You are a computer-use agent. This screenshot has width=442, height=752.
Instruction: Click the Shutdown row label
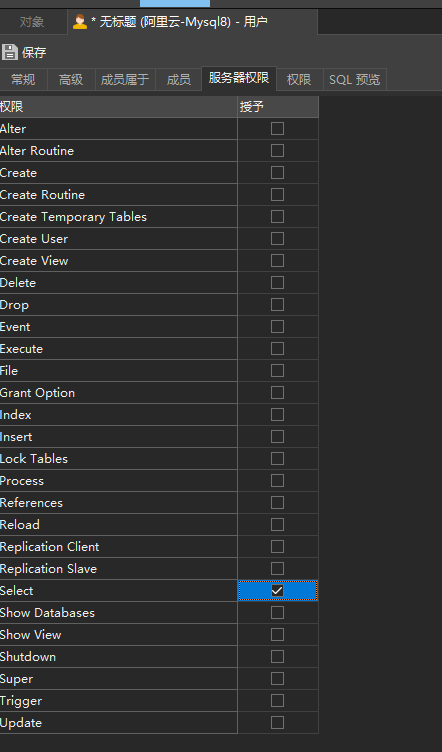[x=28, y=657]
